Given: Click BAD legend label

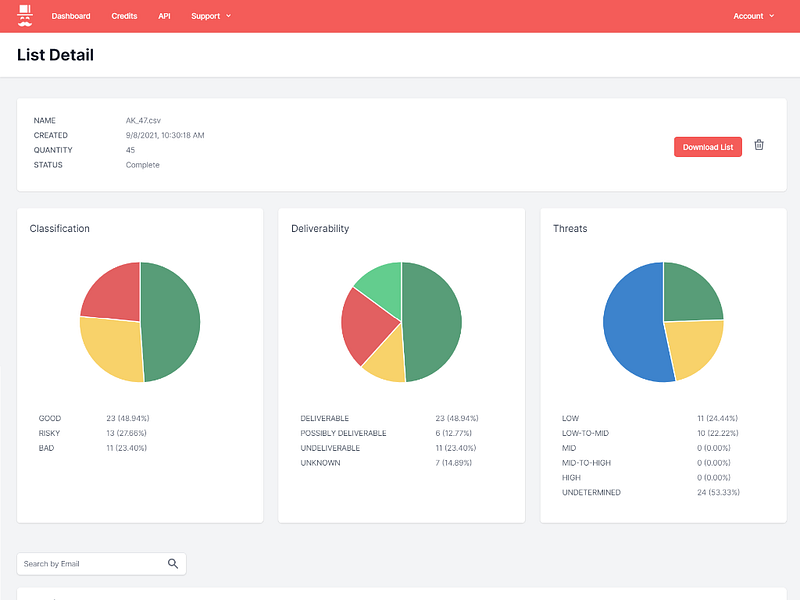Looking at the screenshot, I should [x=46, y=448].
